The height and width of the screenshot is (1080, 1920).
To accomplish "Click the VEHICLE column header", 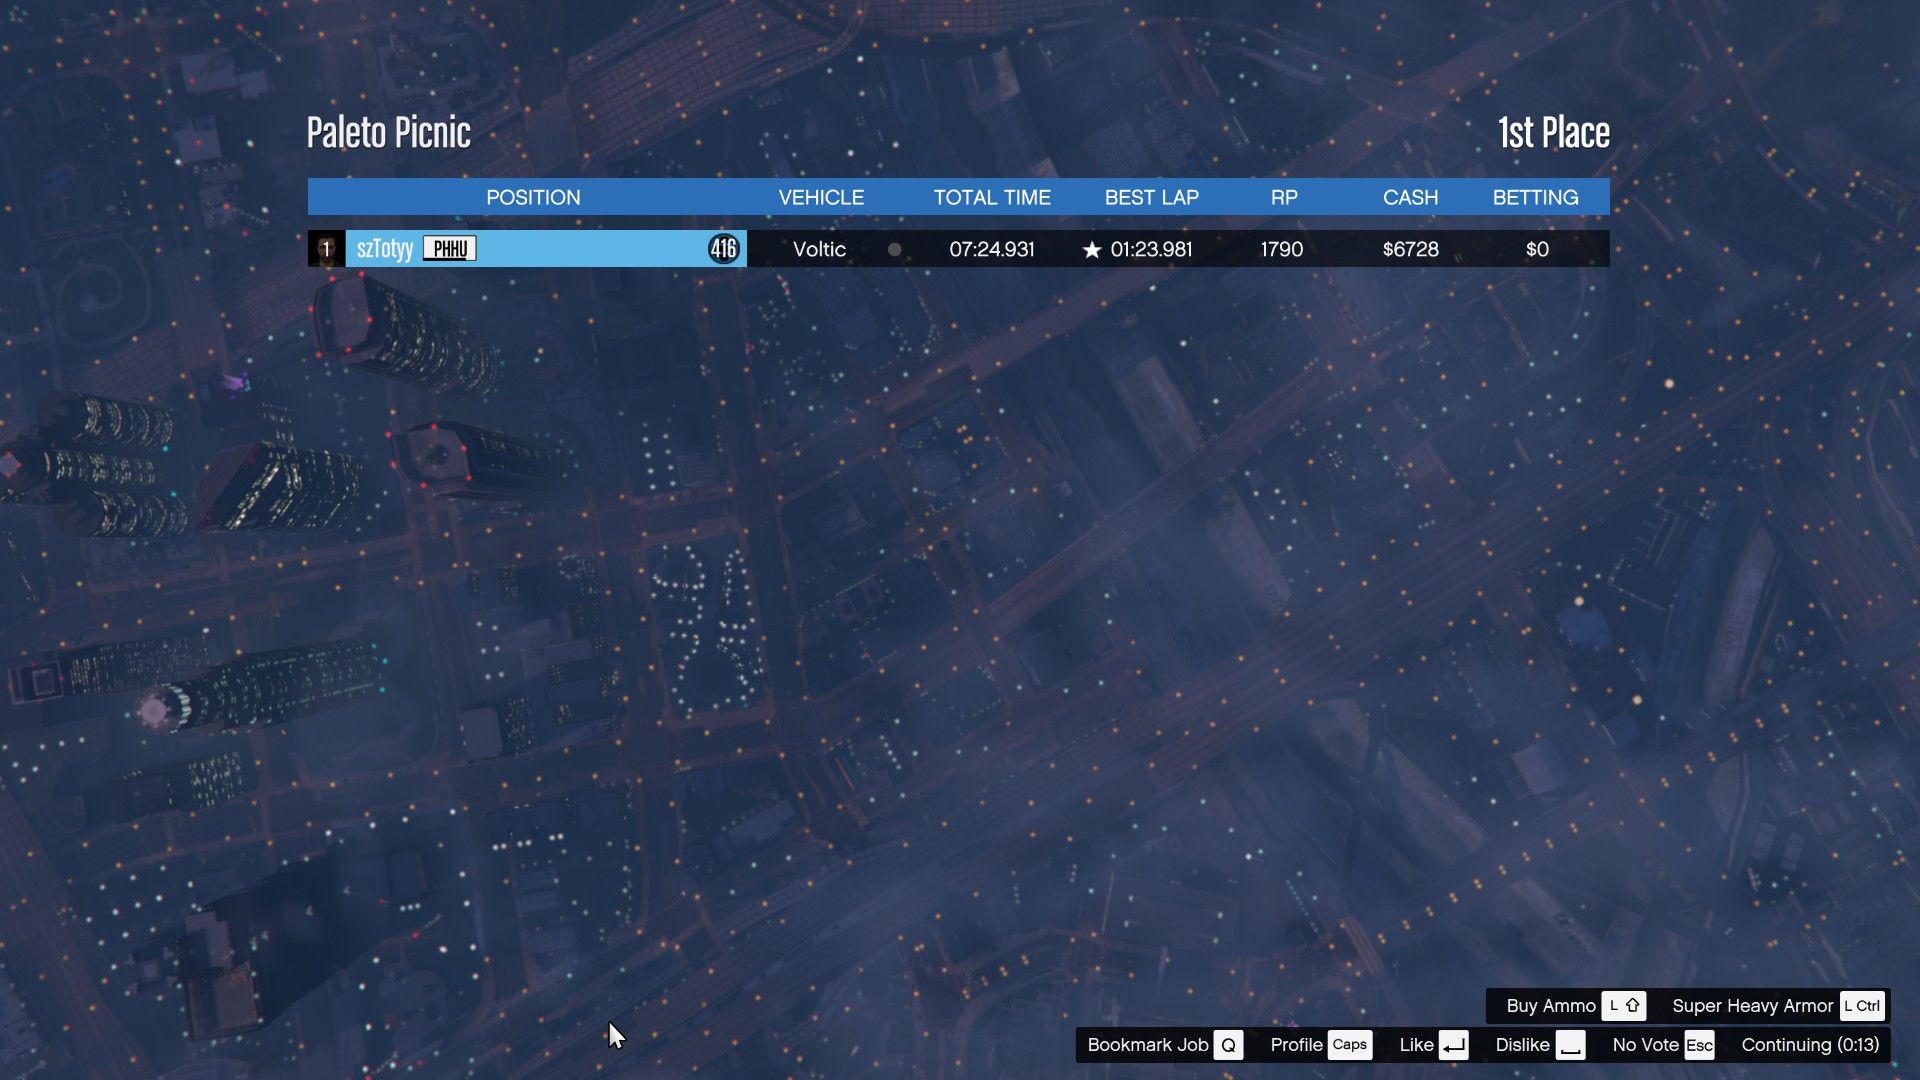I will [x=821, y=198].
